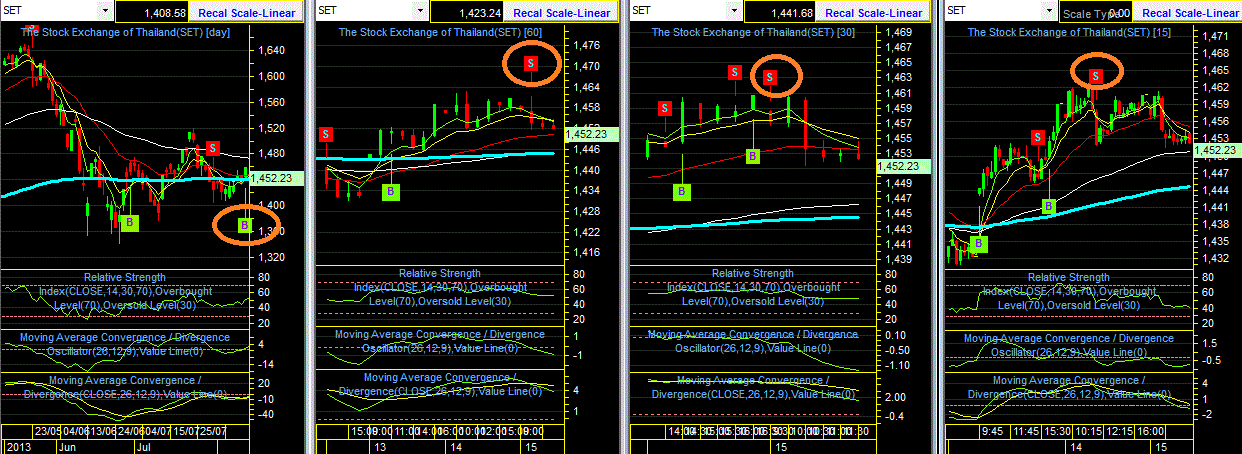Click title 'The Stock Exchange of Thailand(SET) [day]'
The height and width of the screenshot is (454, 1242).
click(x=126, y=32)
